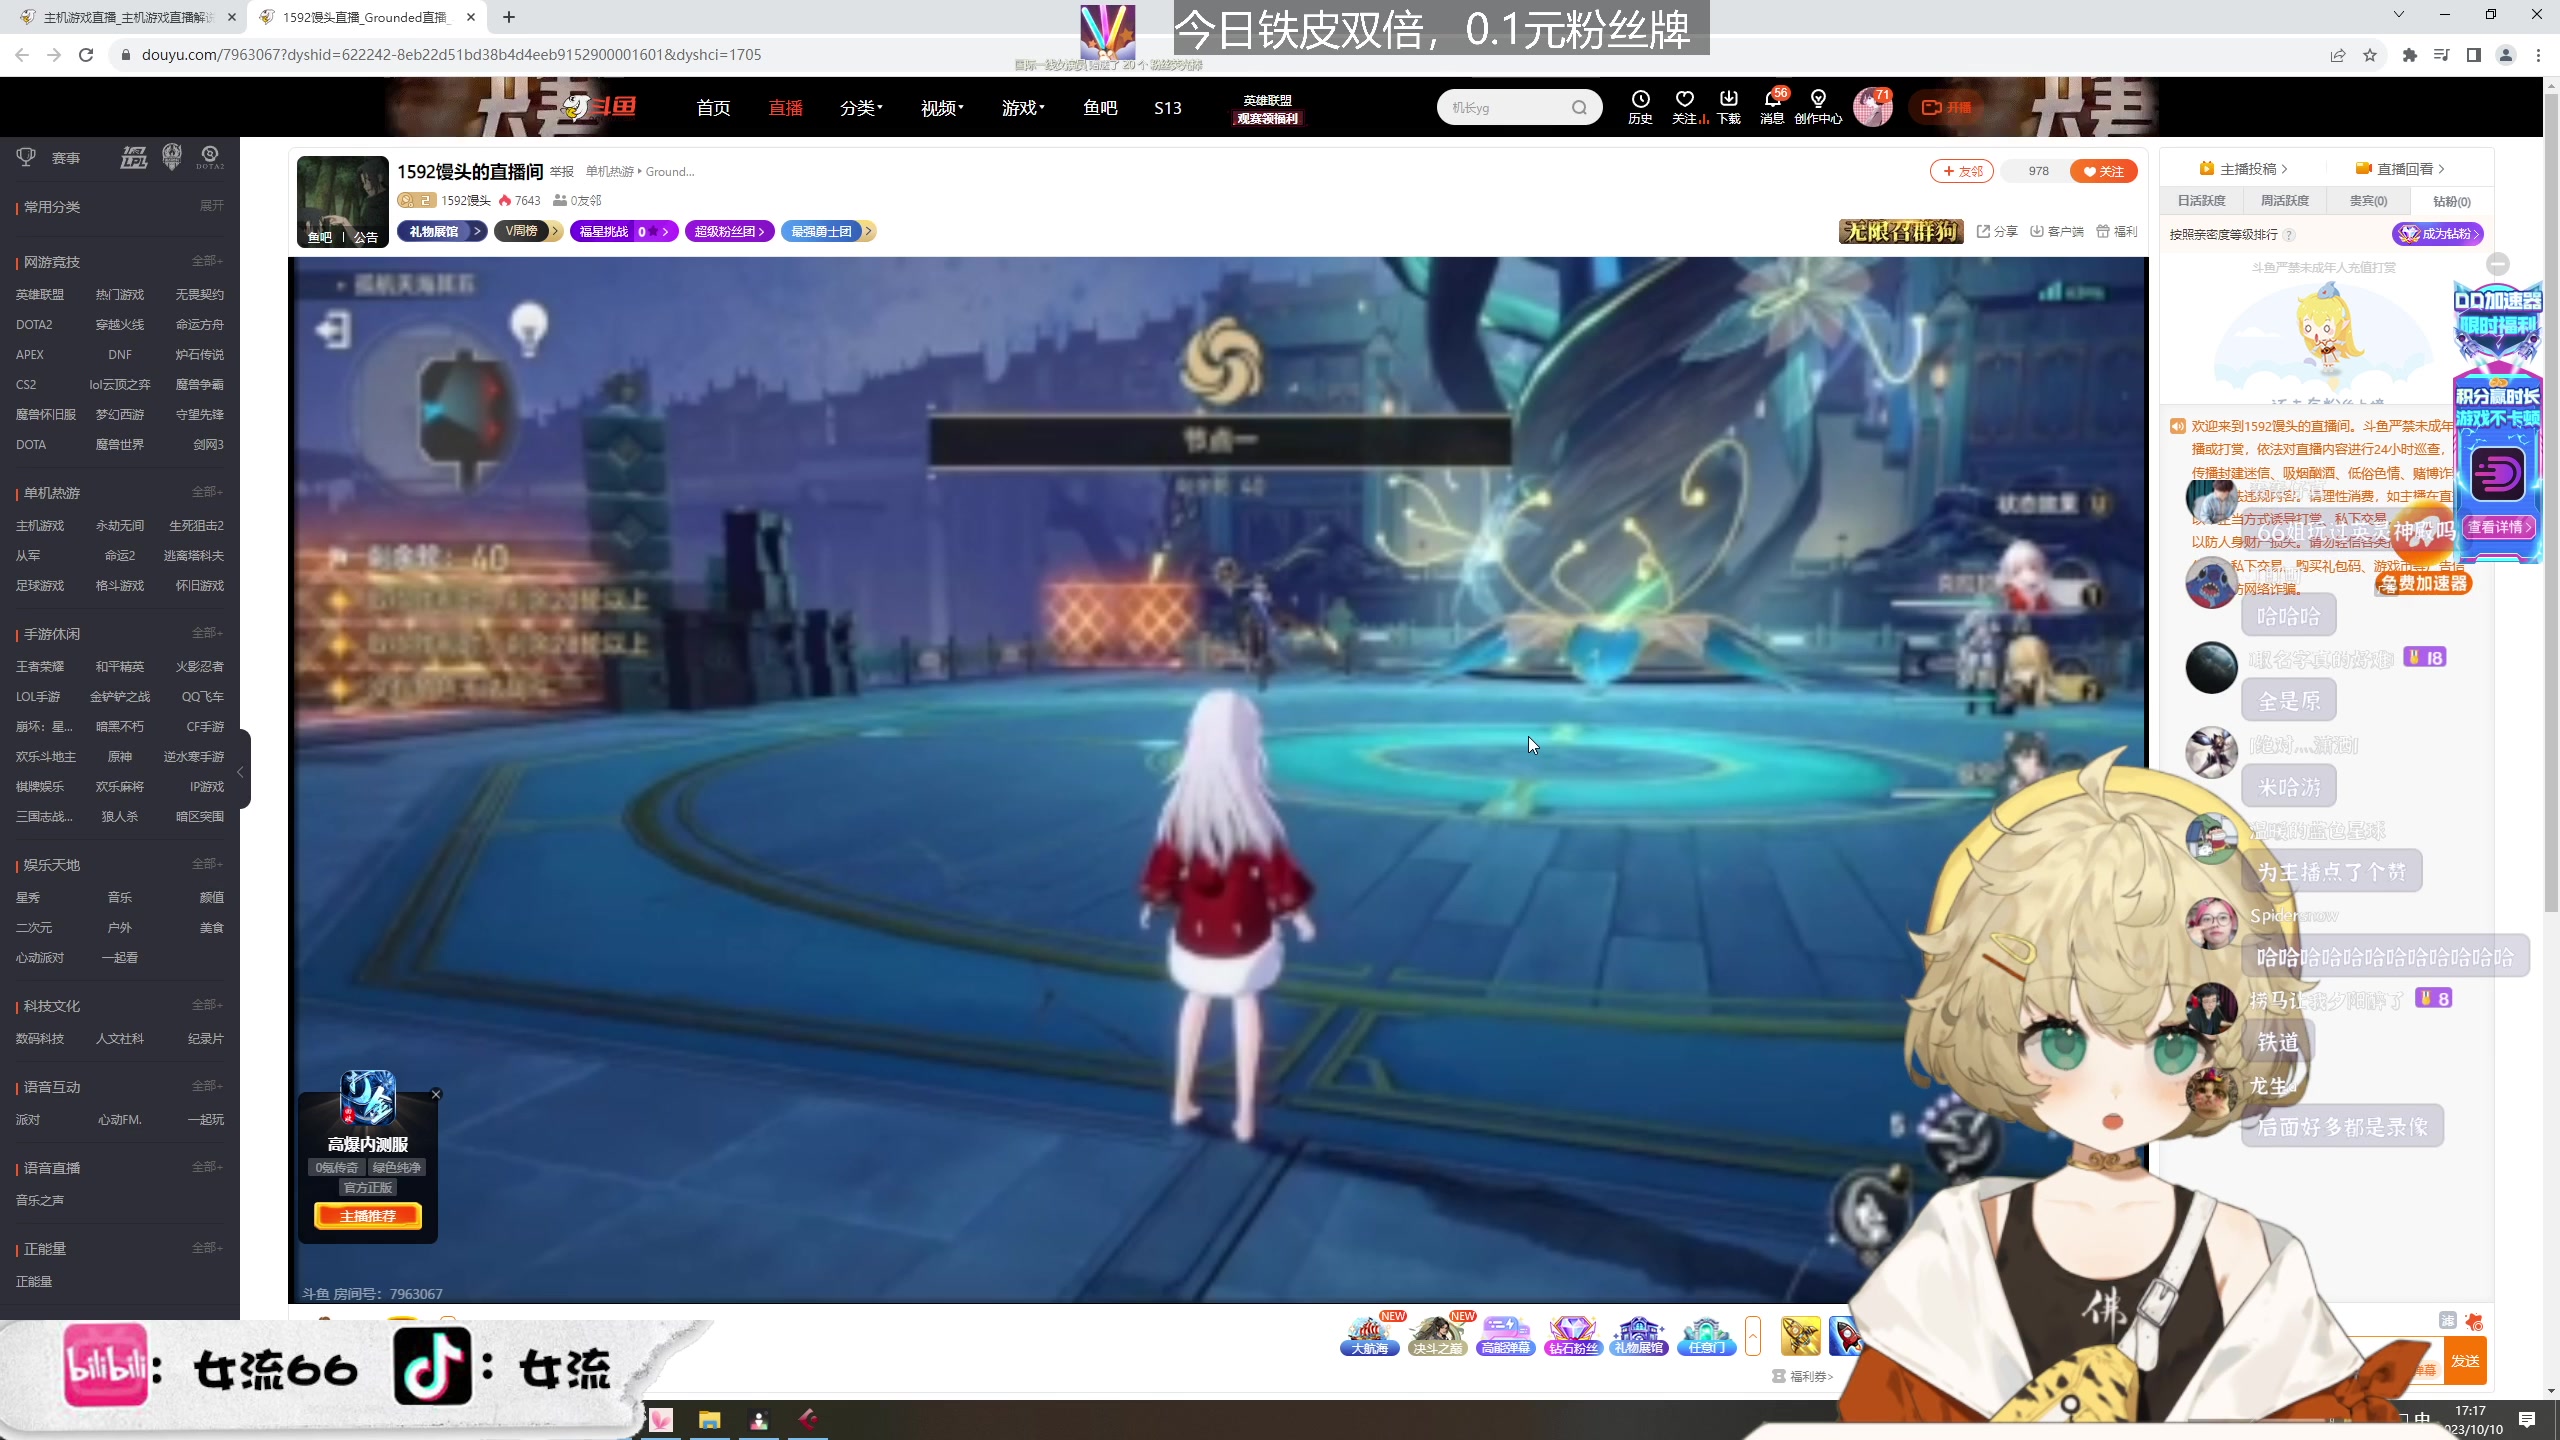The width and height of the screenshot is (2560, 1440).
Task: Open the 分类 dropdown in navigation
Action: 861,107
